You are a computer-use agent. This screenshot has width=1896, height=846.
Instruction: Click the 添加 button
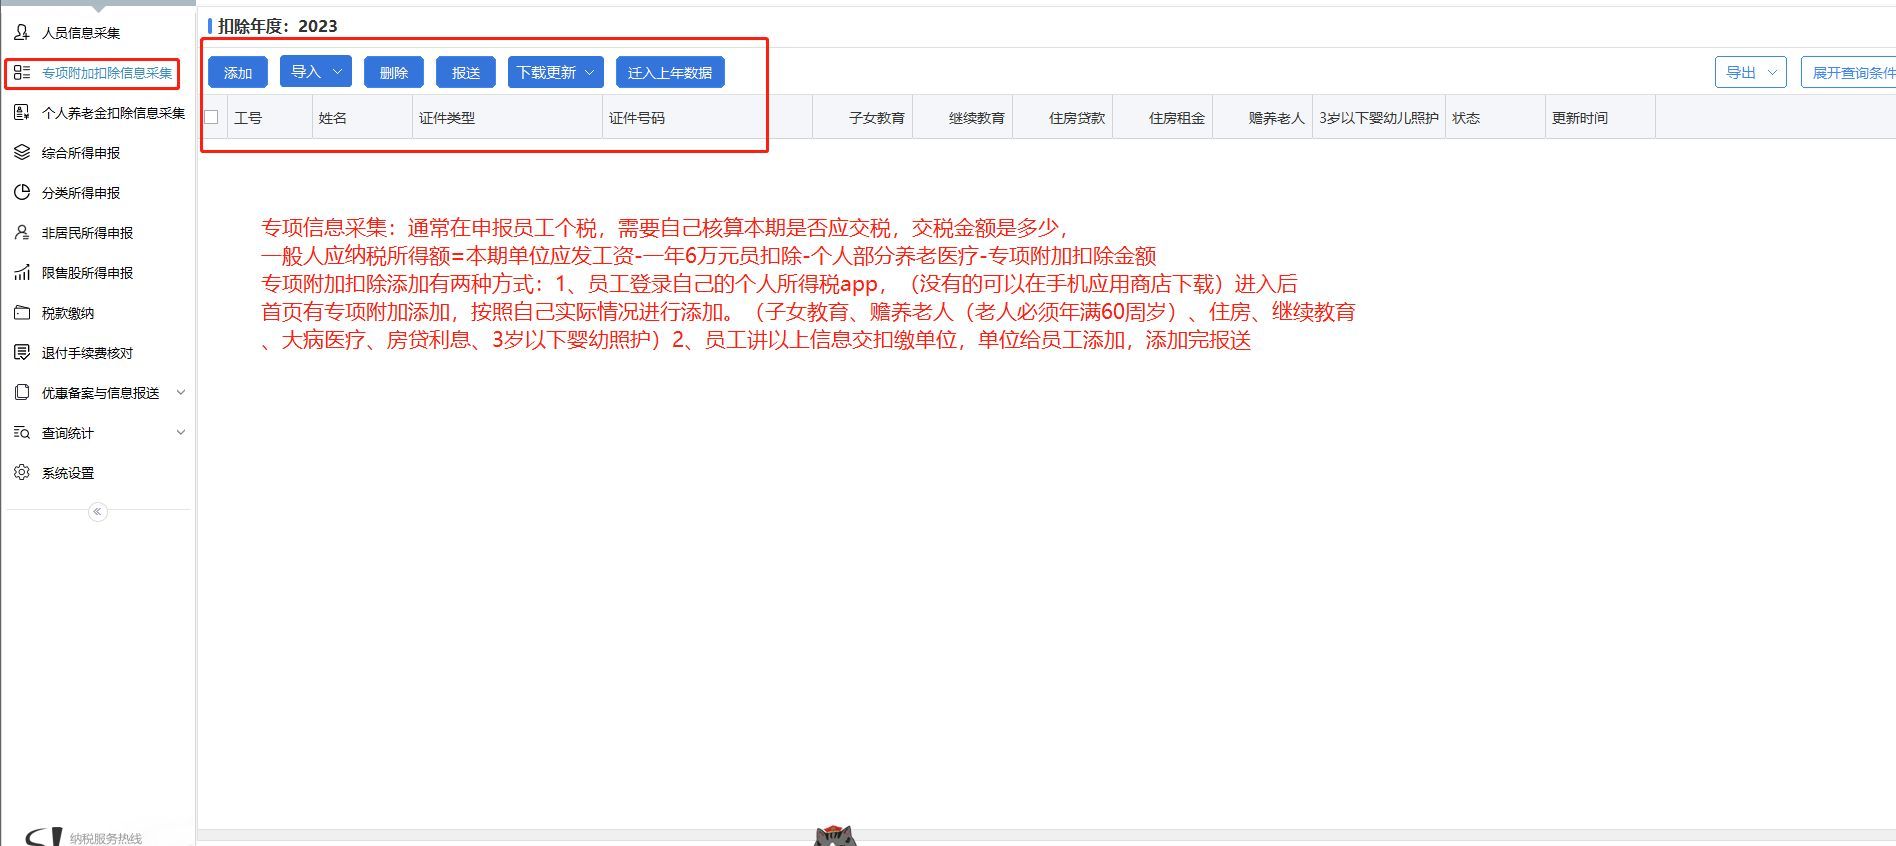coord(238,73)
